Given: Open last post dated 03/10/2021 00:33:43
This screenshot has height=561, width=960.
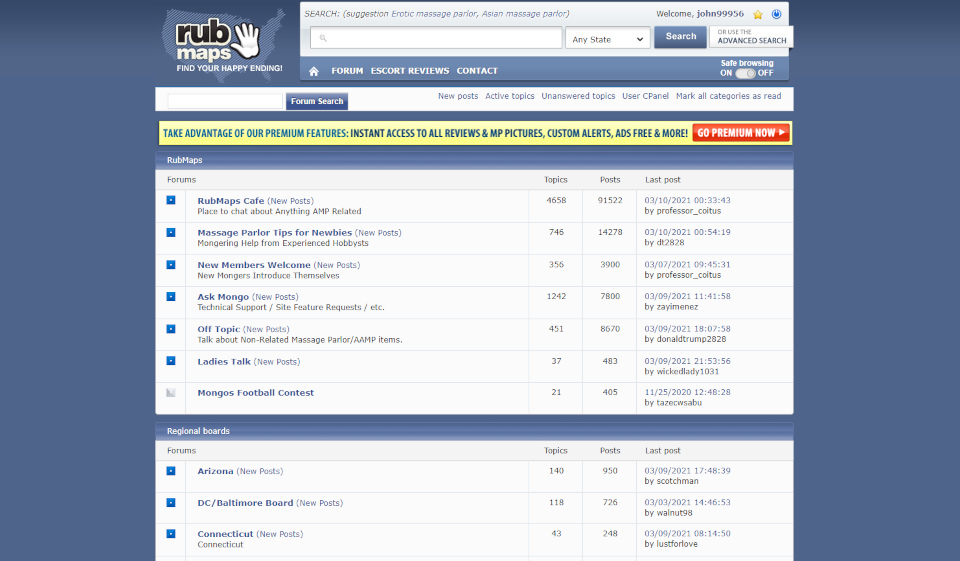Looking at the screenshot, I should (x=687, y=200).
